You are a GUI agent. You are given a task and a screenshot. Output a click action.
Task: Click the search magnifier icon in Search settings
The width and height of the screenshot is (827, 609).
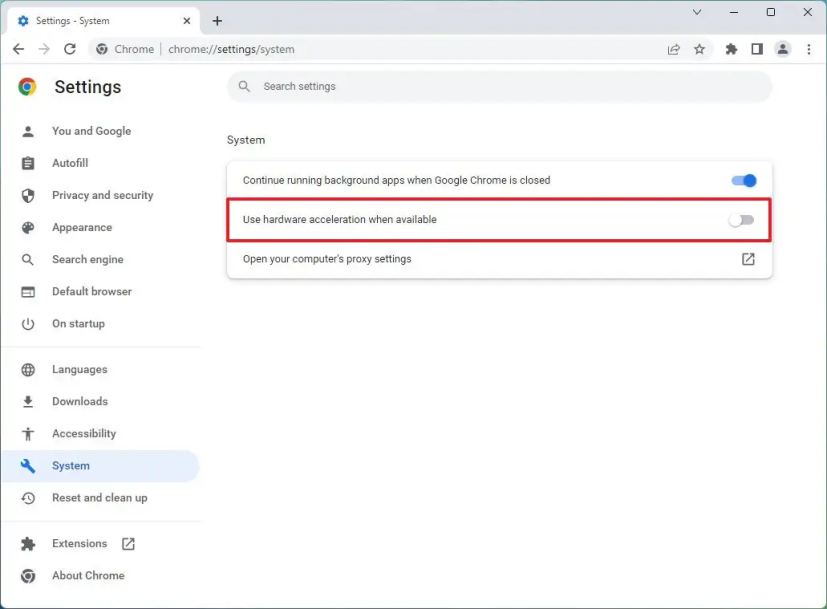tap(244, 86)
